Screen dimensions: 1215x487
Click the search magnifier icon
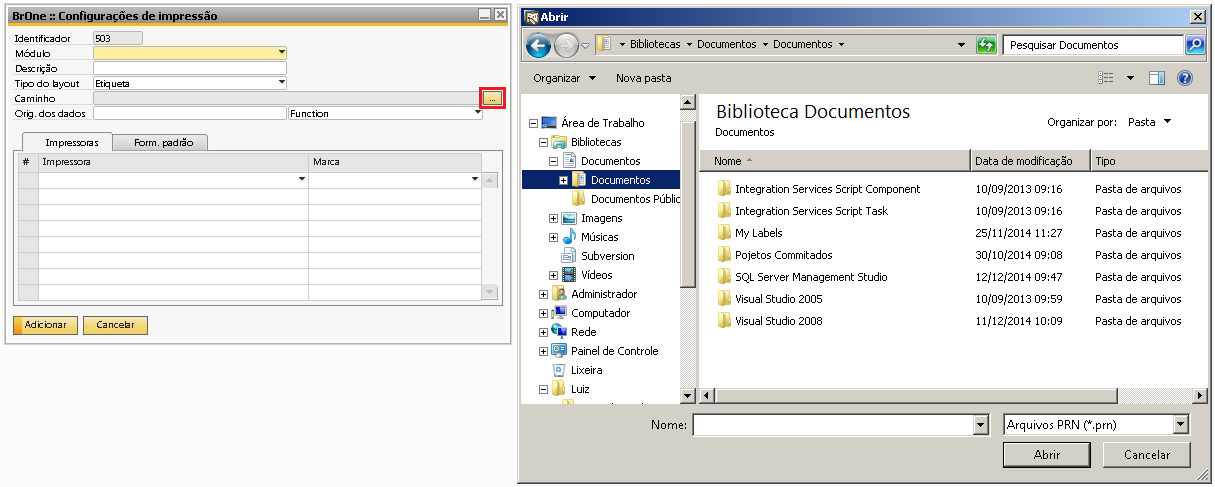click(x=1195, y=45)
